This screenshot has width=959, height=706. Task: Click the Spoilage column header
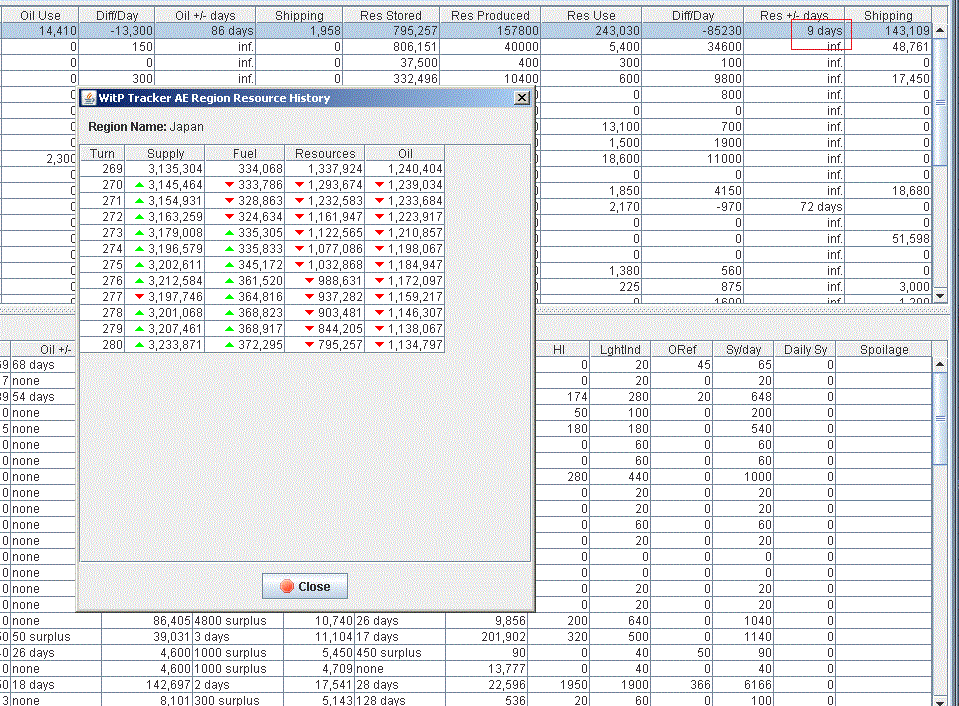[x=884, y=349]
